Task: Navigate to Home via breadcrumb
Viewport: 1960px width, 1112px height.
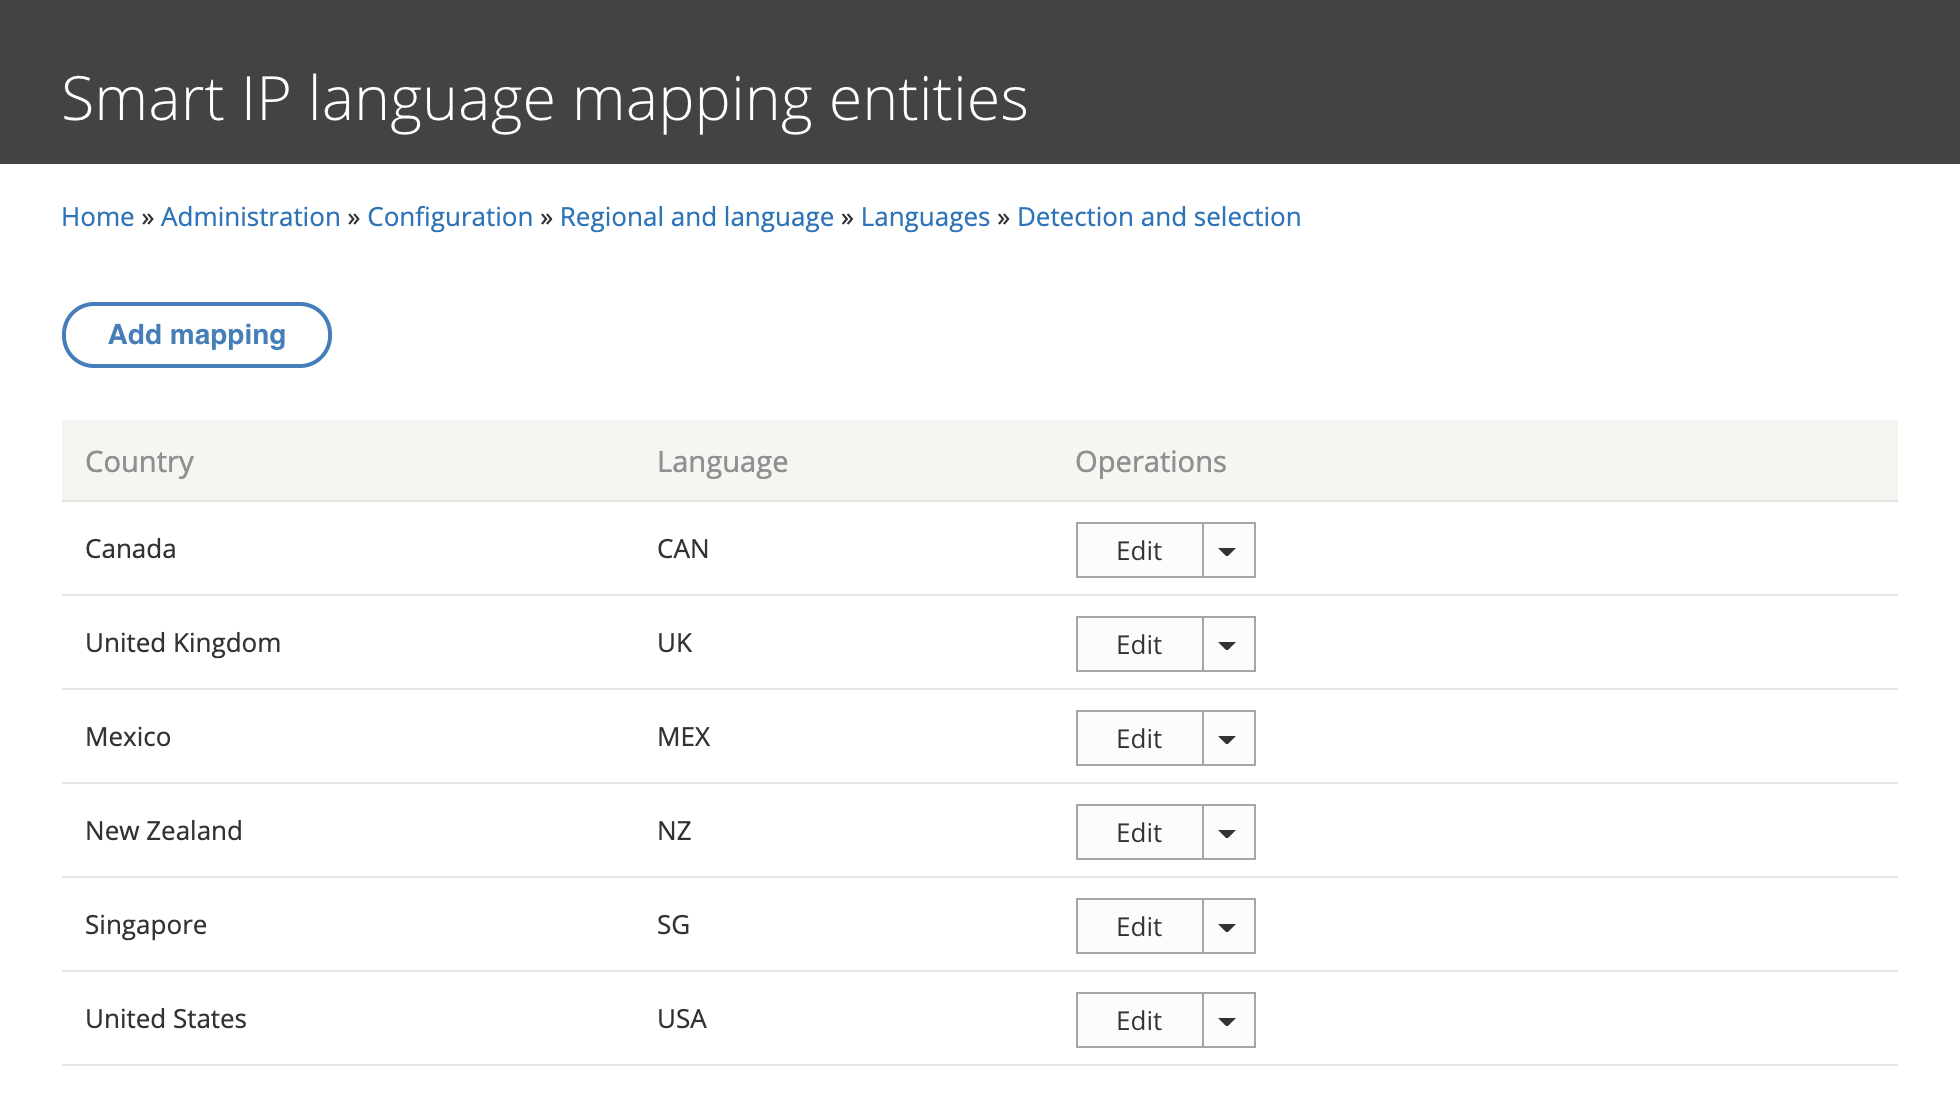Action: [97, 216]
